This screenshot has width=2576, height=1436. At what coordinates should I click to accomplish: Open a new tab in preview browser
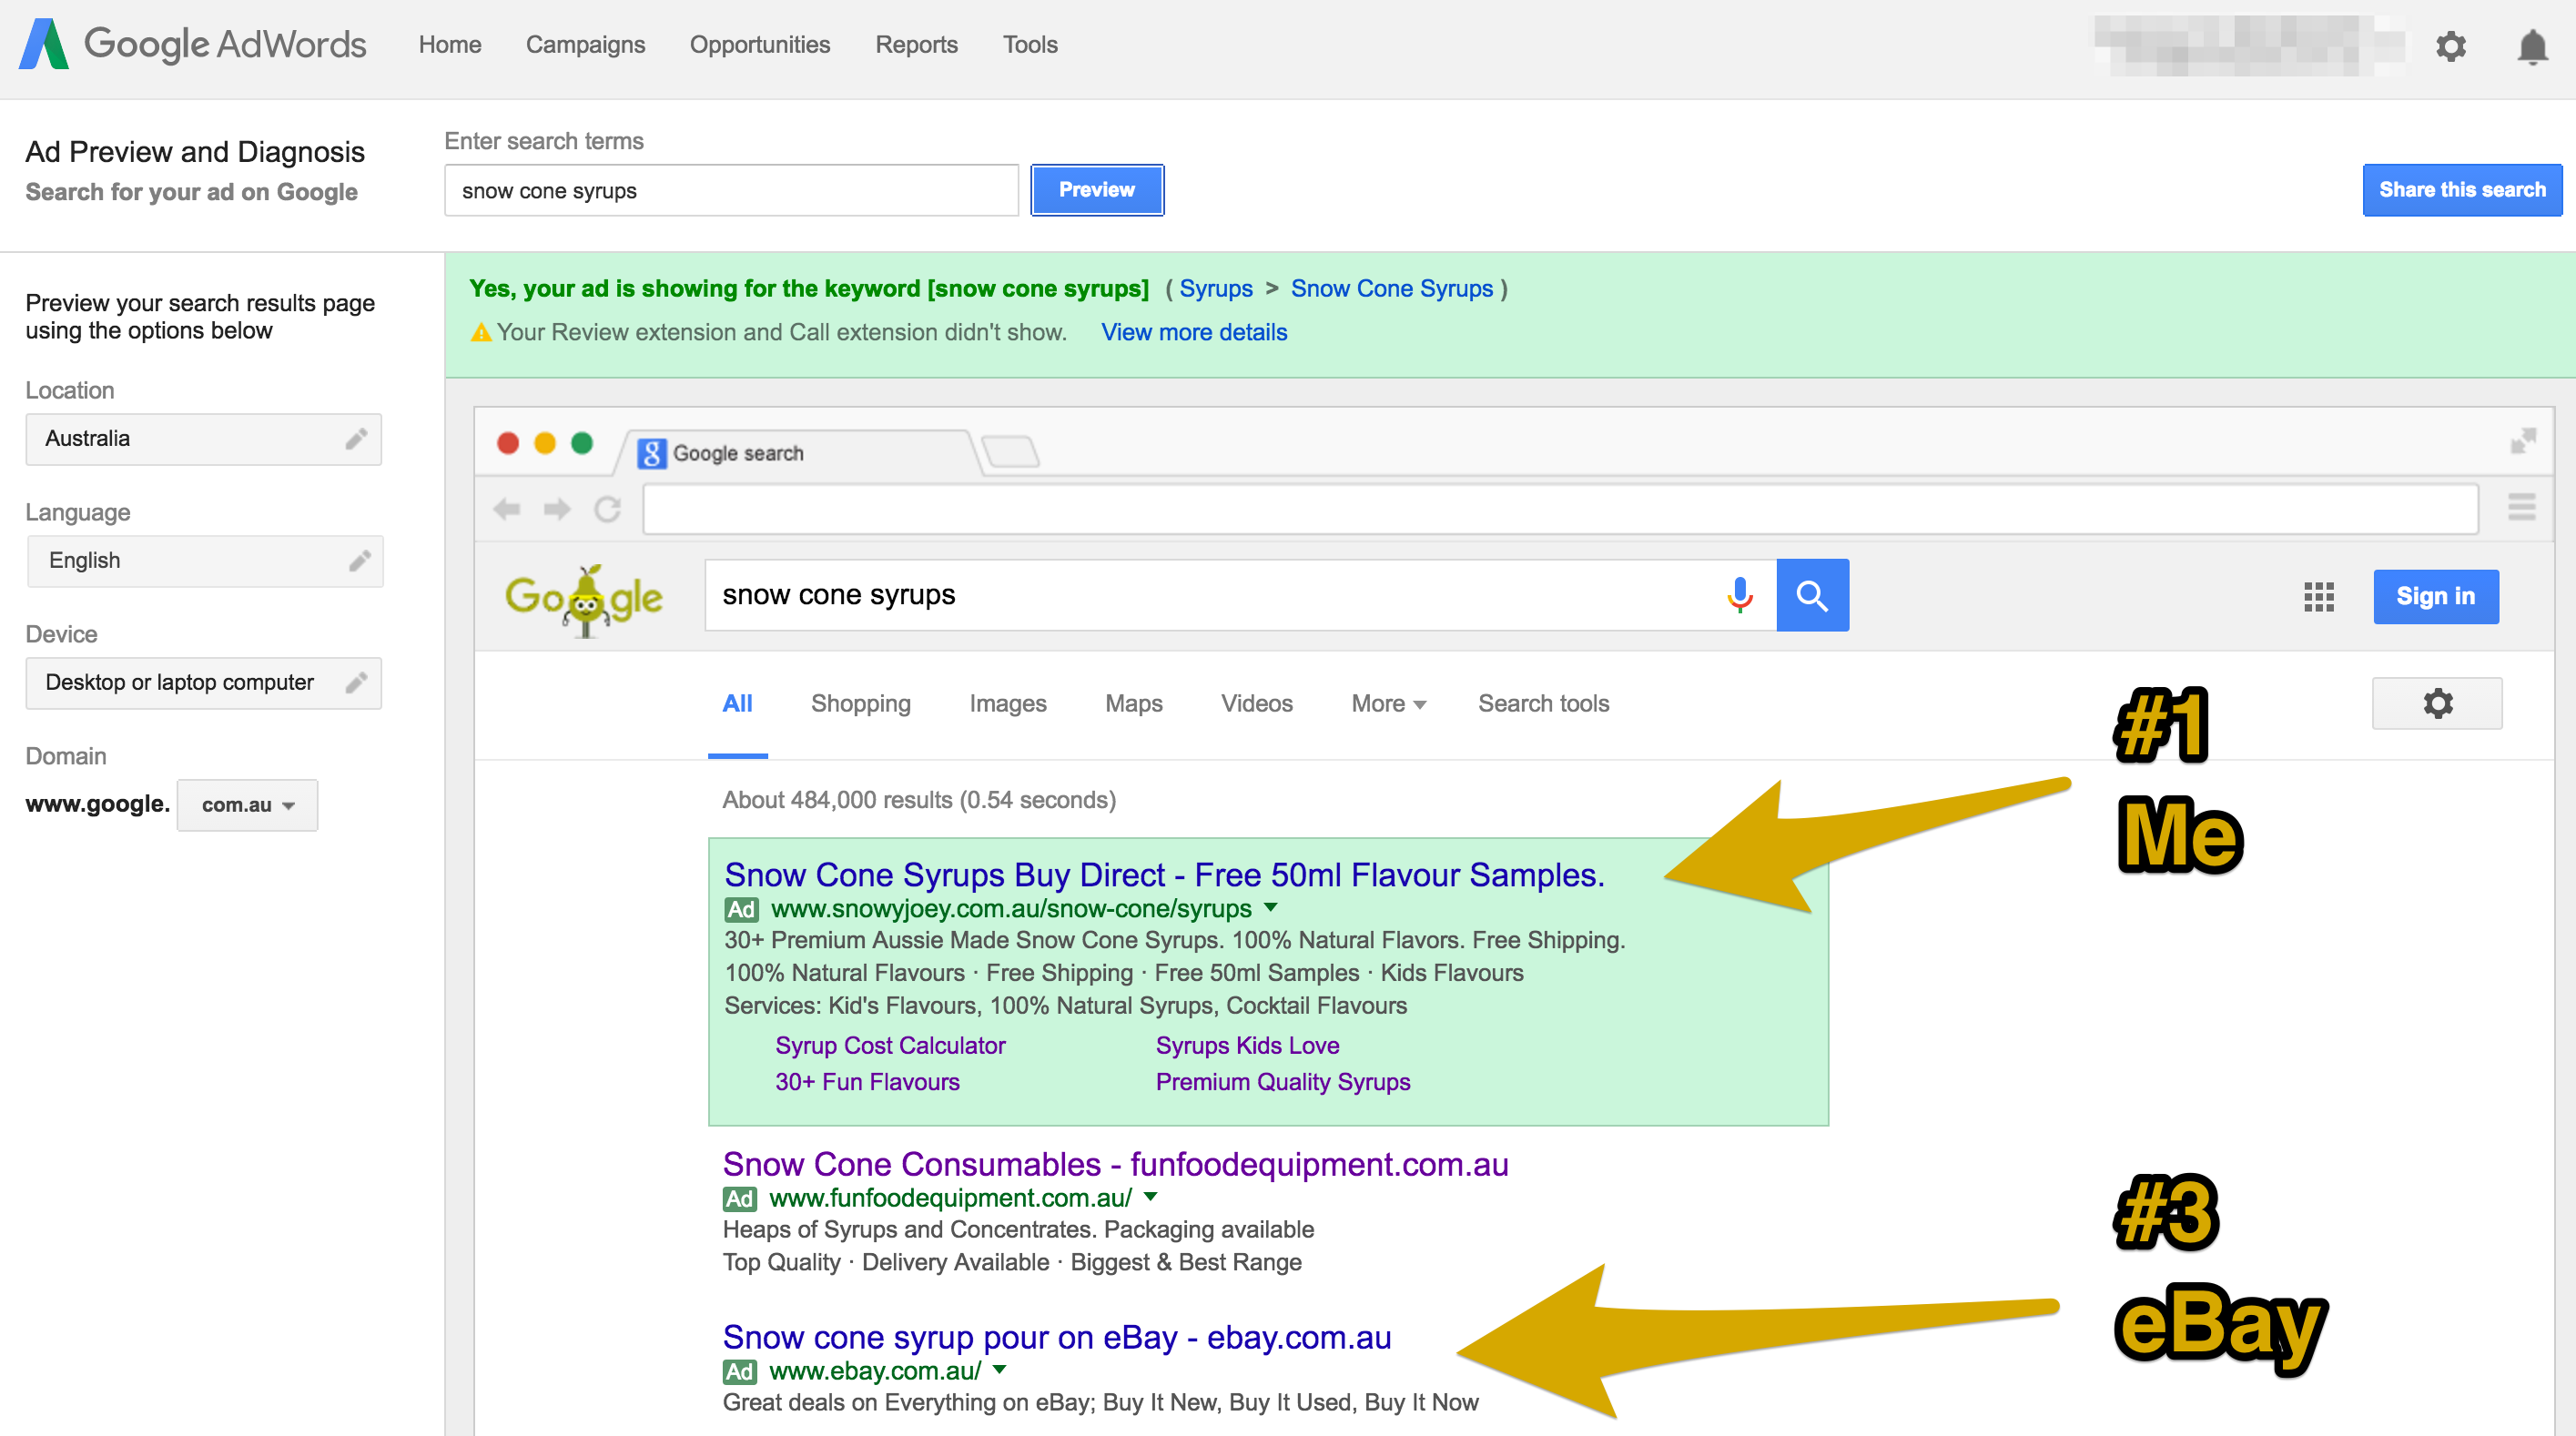coord(1011,451)
